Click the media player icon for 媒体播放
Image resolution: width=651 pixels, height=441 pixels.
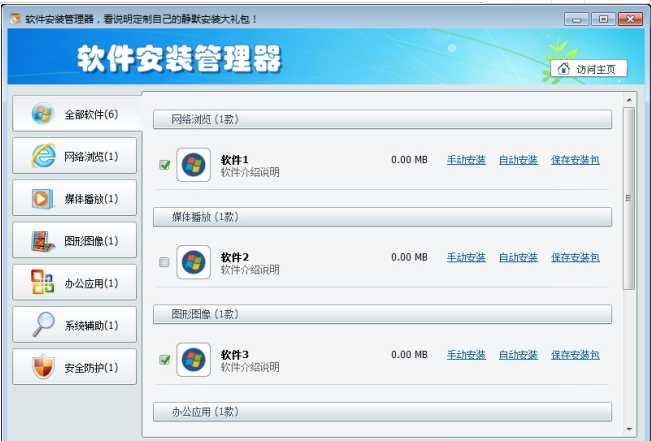[x=42, y=198]
